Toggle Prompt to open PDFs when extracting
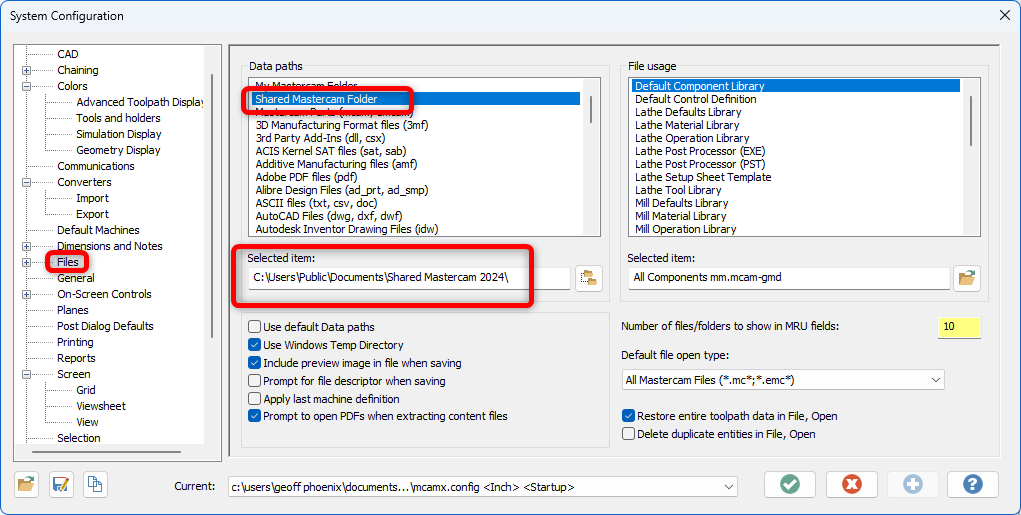This screenshot has height=515, width=1021. 255,416
